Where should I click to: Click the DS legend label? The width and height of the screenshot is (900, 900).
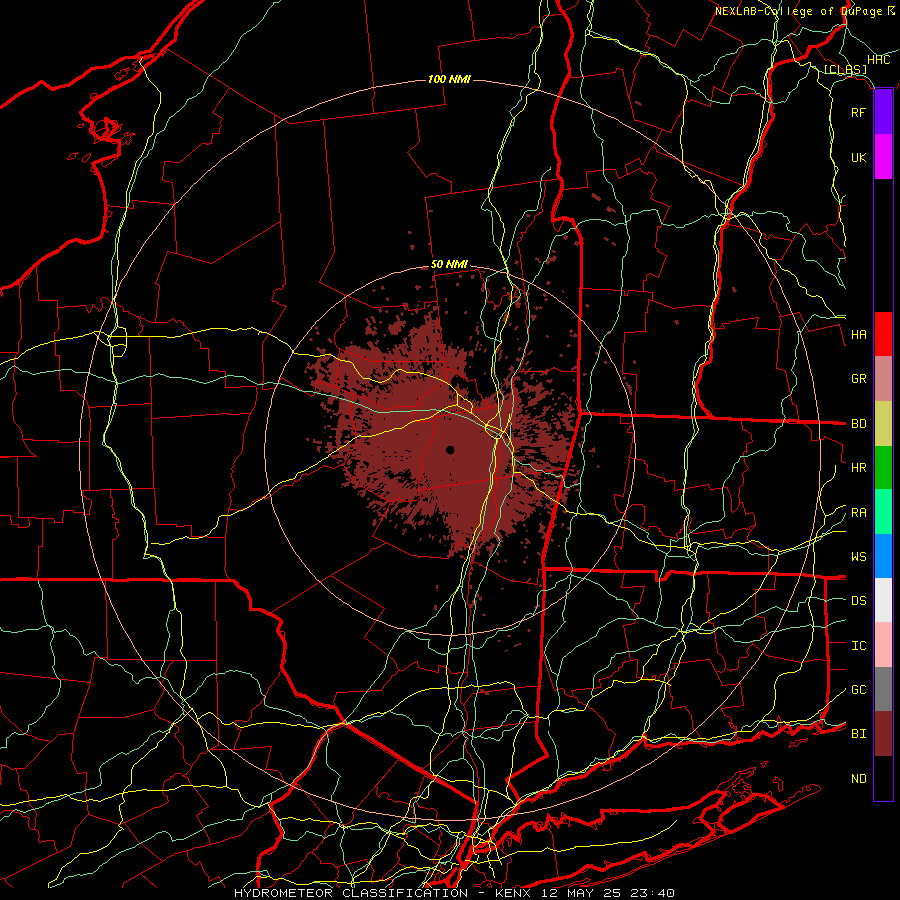(x=858, y=601)
